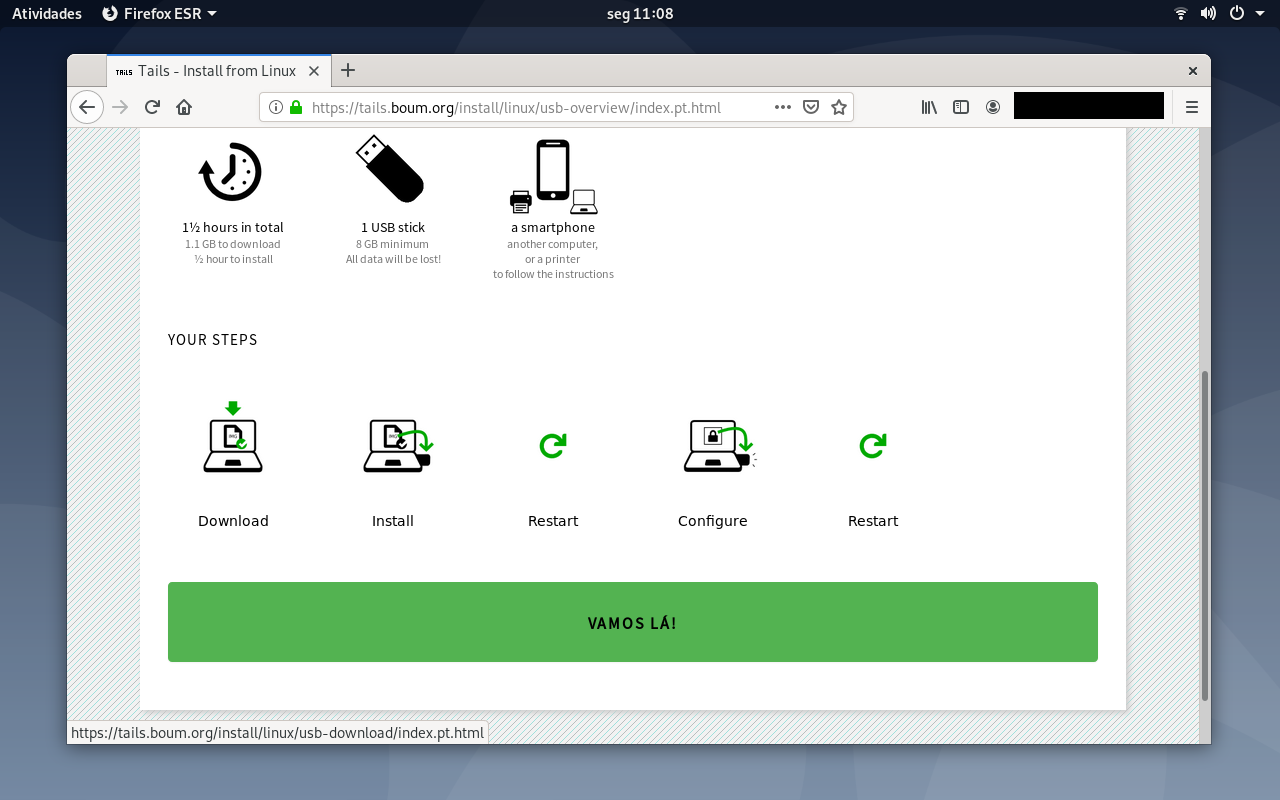Viewport: 1280px width, 800px height.
Task: Click the browser back arrow button
Action: 87,107
